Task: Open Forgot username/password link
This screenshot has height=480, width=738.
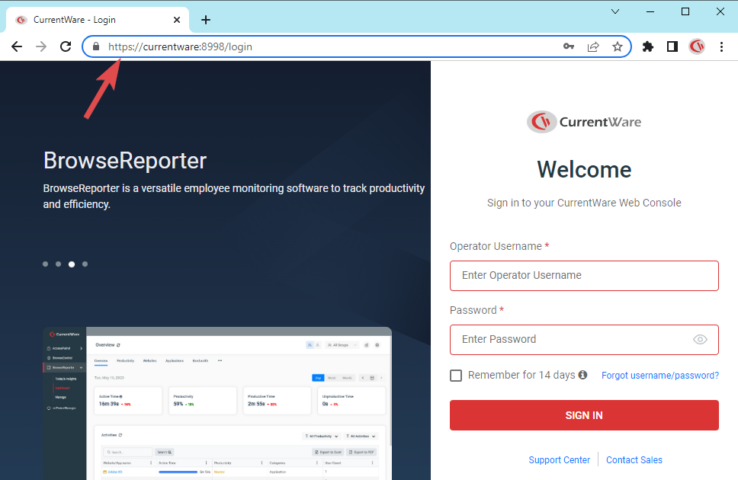Action: (x=660, y=376)
